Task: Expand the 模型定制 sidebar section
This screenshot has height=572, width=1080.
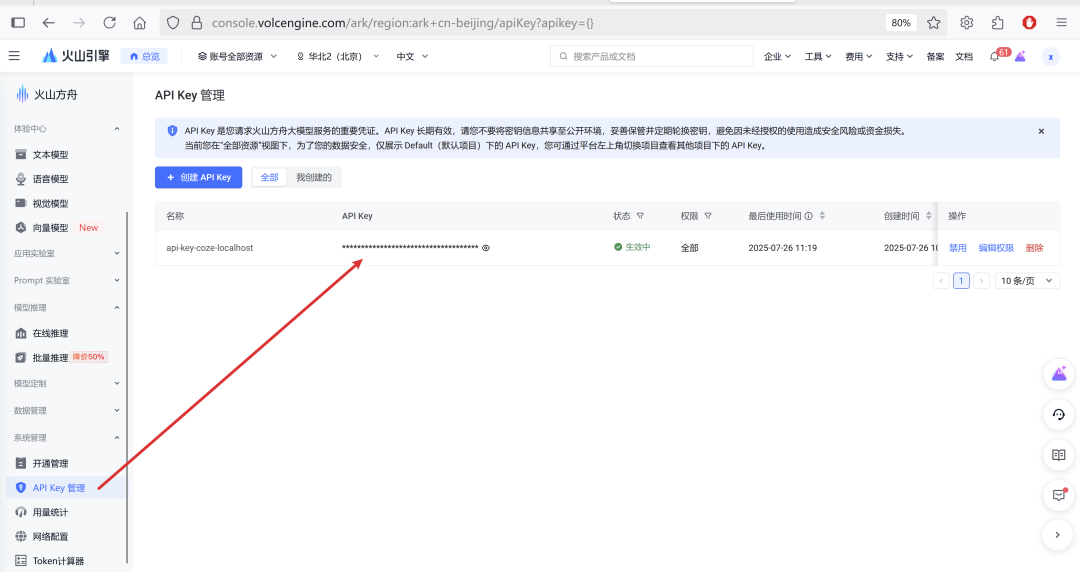Action: pos(66,383)
